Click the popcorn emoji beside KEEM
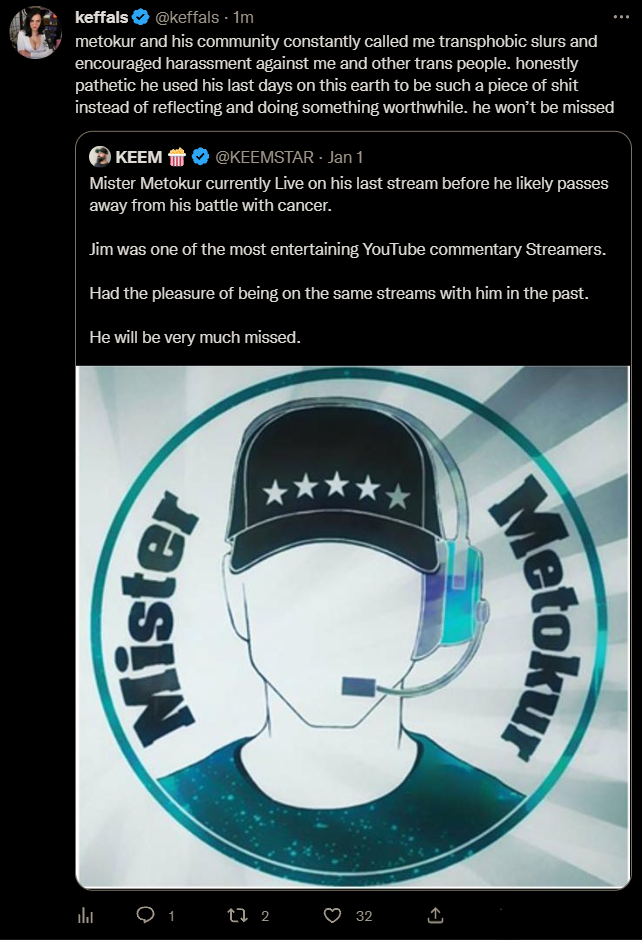Viewport: 642px width, 940px height. click(x=177, y=156)
